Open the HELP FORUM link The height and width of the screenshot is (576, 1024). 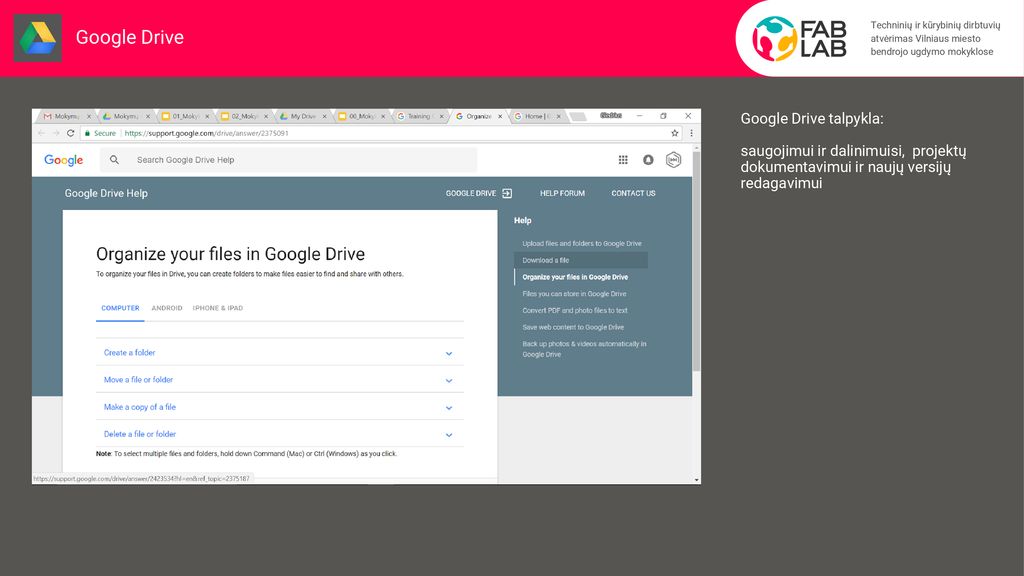[x=562, y=193]
